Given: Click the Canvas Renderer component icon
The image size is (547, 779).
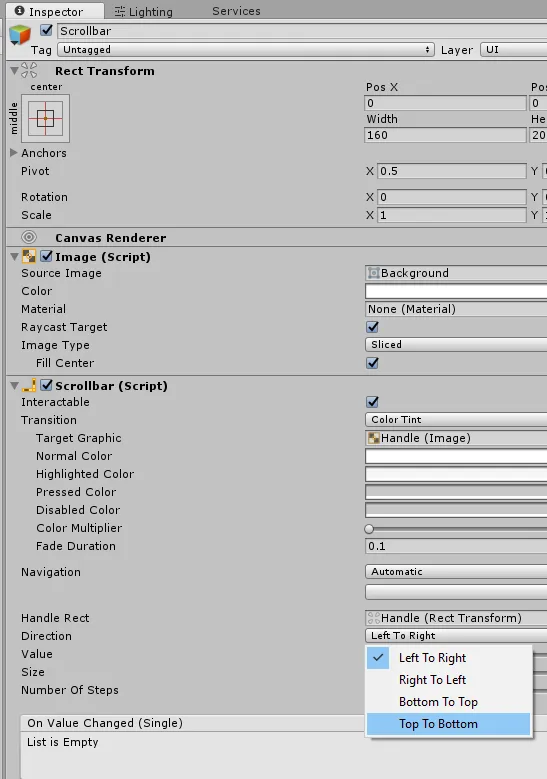Looking at the screenshot, I should tap(29, 237).
